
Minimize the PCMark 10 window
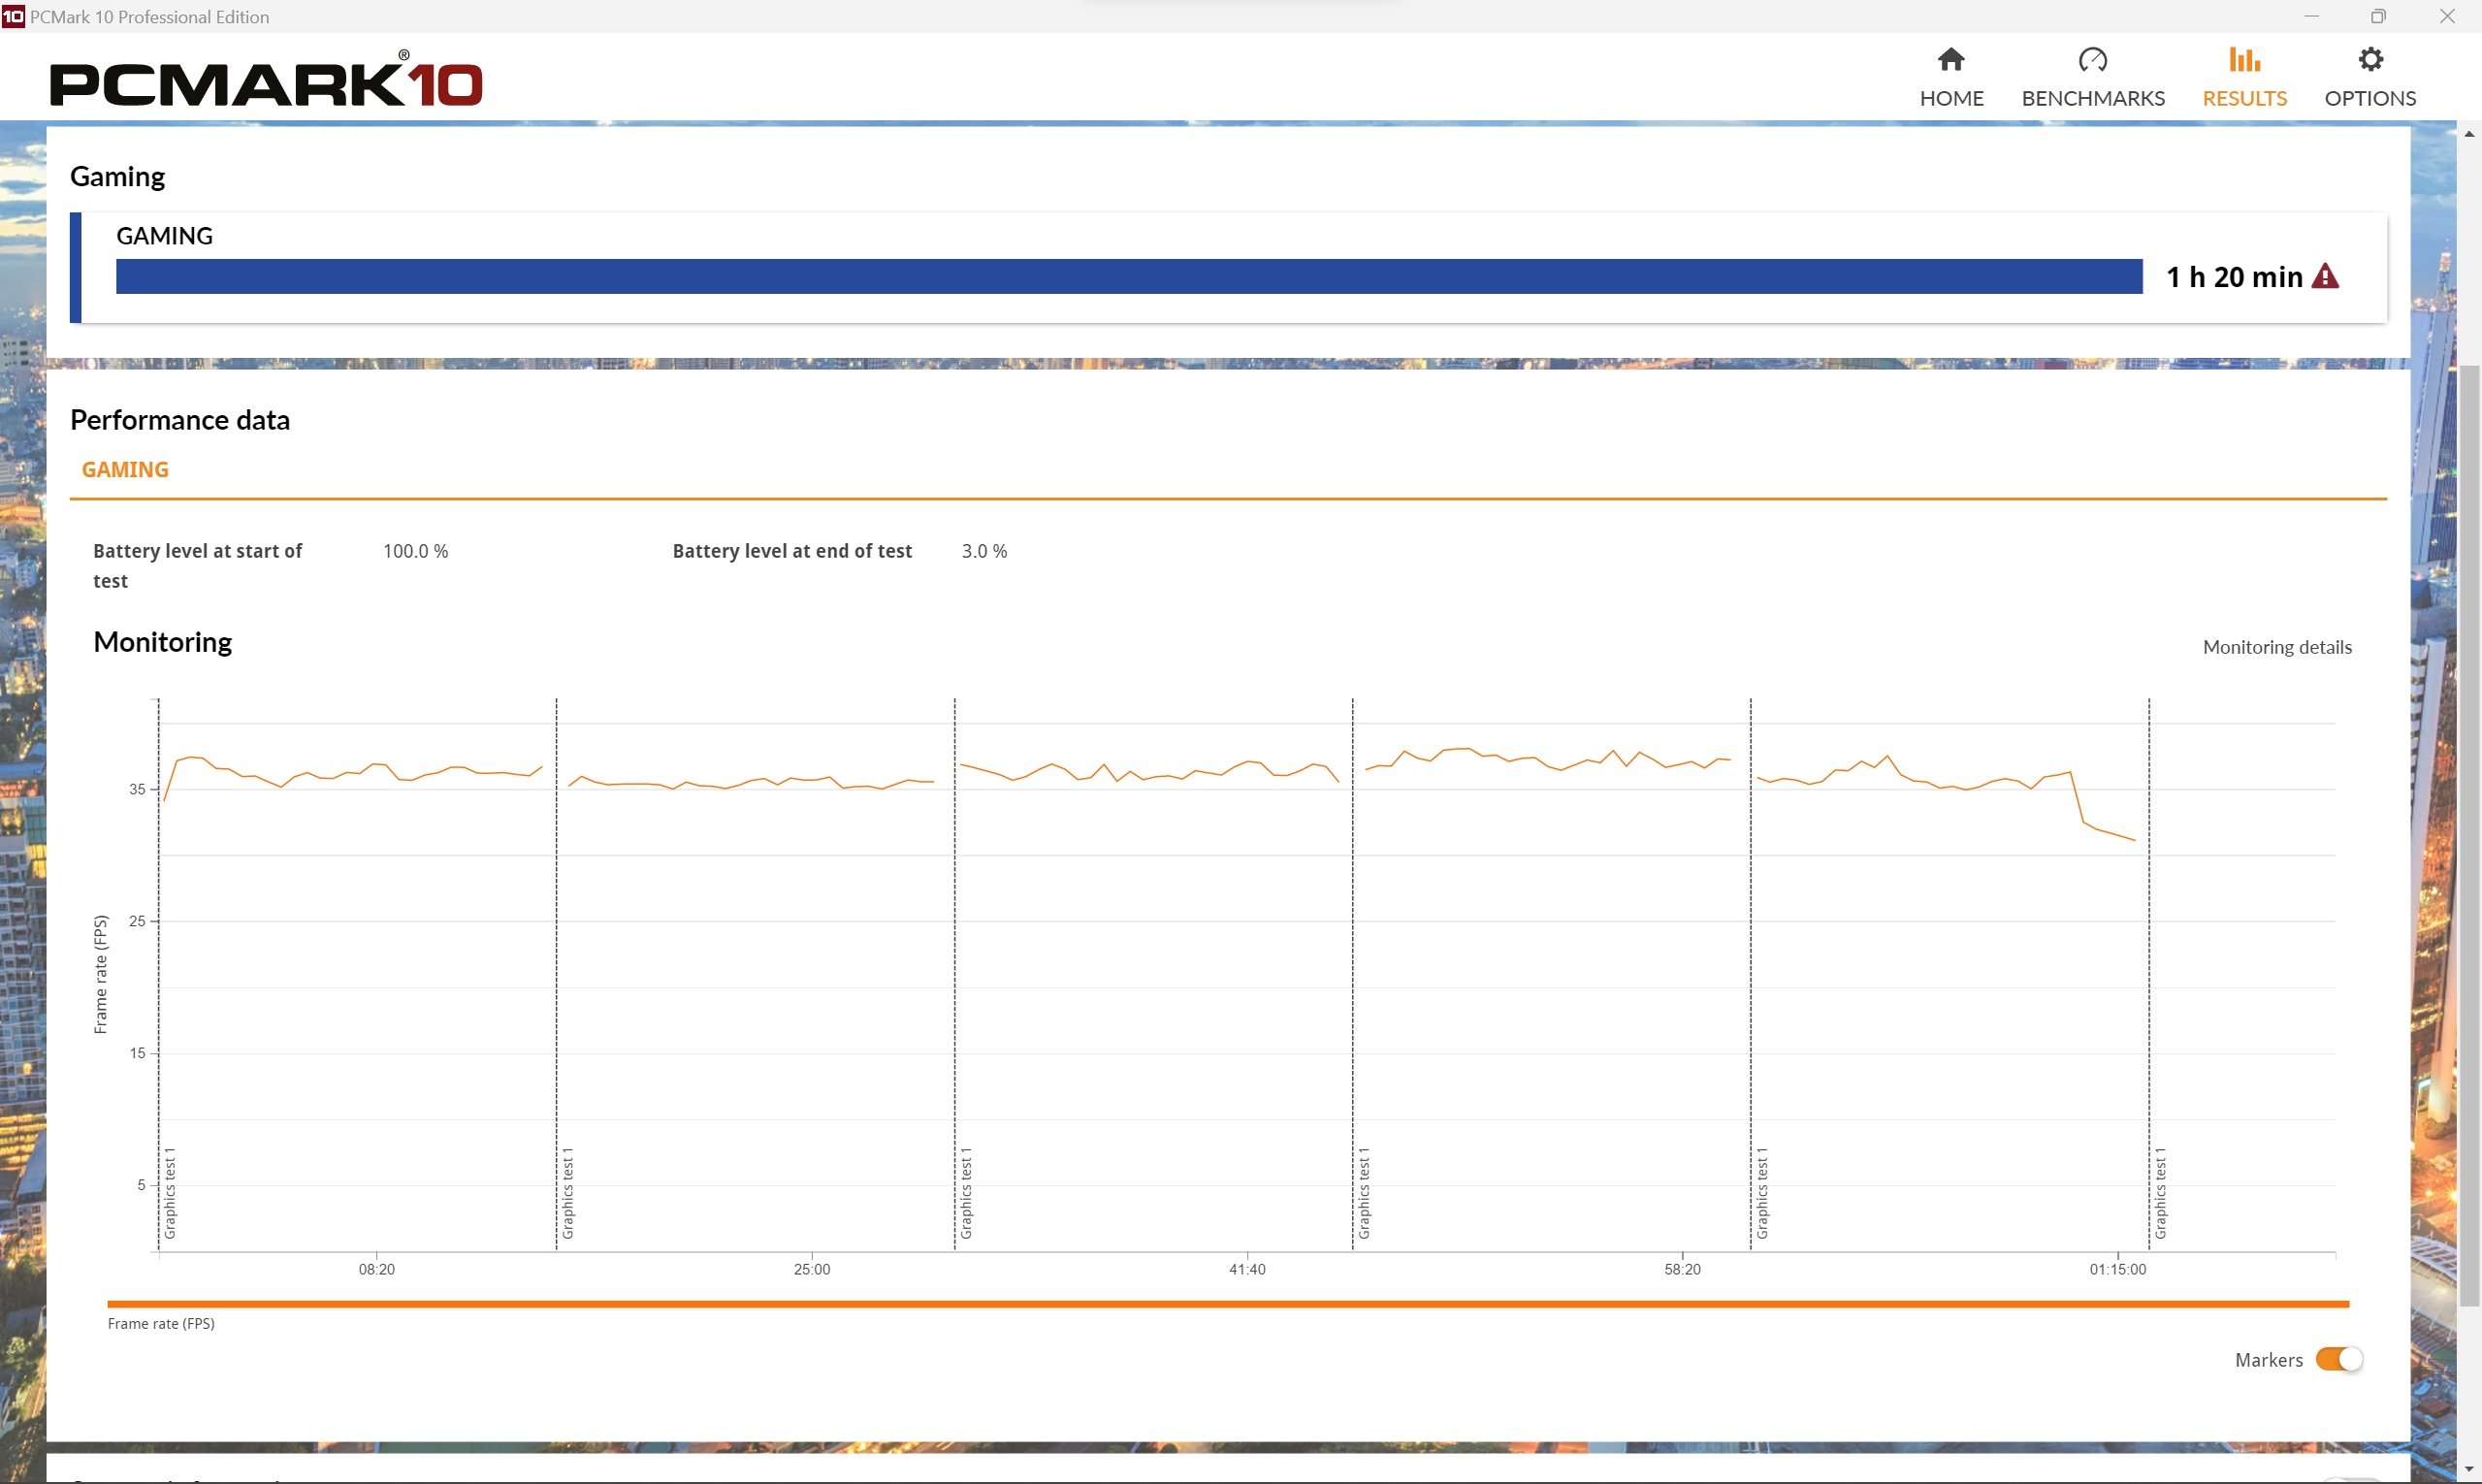point(2311,16)
